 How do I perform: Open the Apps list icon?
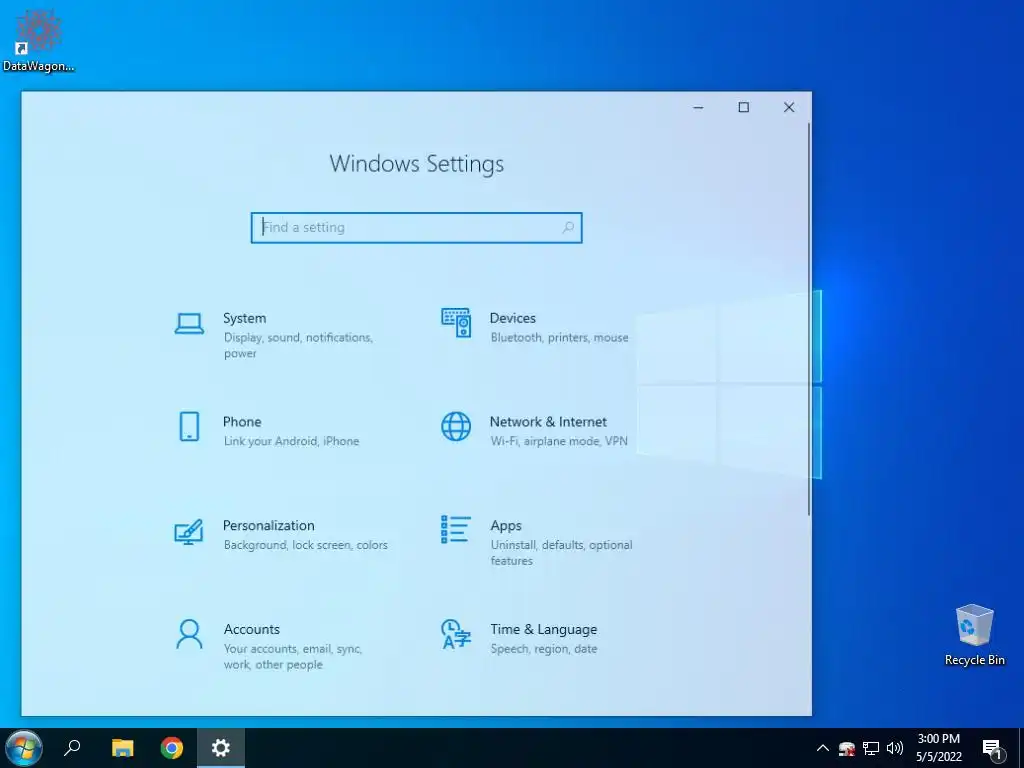point(456,530)
